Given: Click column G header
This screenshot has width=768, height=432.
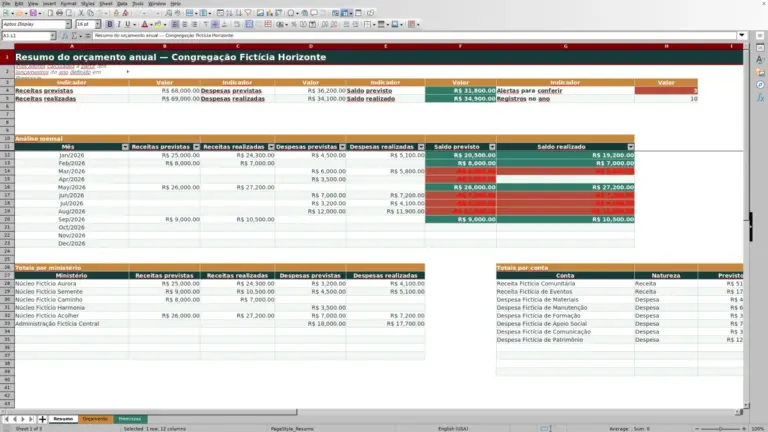Looking at the screenshot, I should [x=565, y=46].
